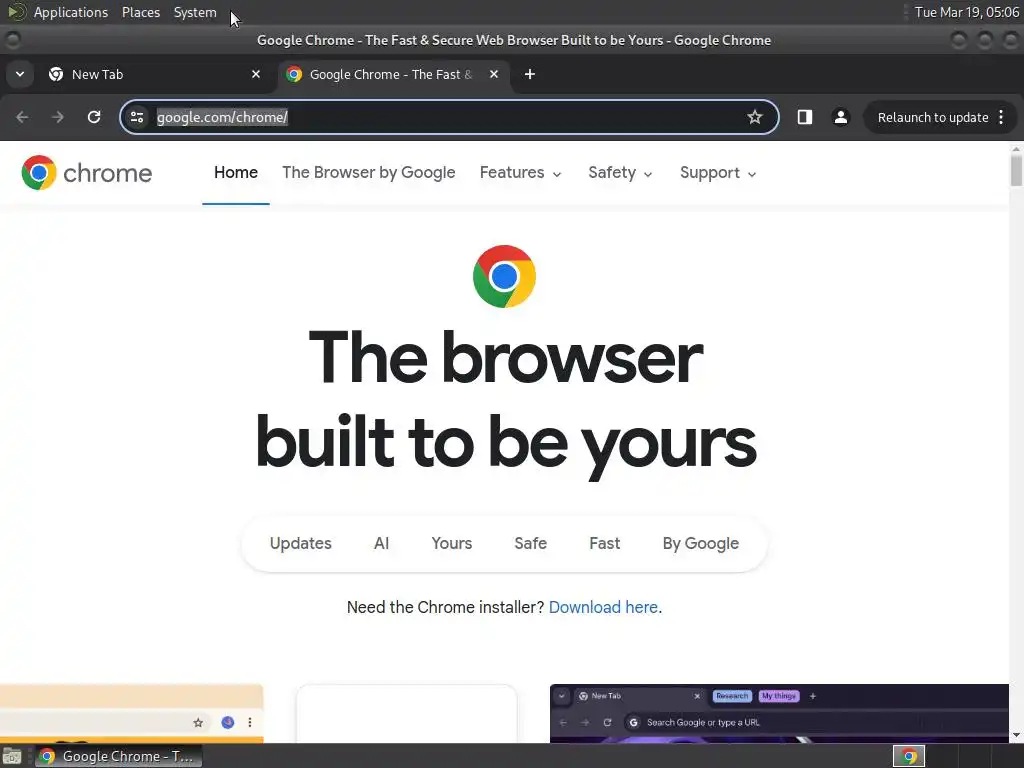Expand the Support dropdown
The width and height of the screenshot is (1024, 768).
click(x=718, y=172)
